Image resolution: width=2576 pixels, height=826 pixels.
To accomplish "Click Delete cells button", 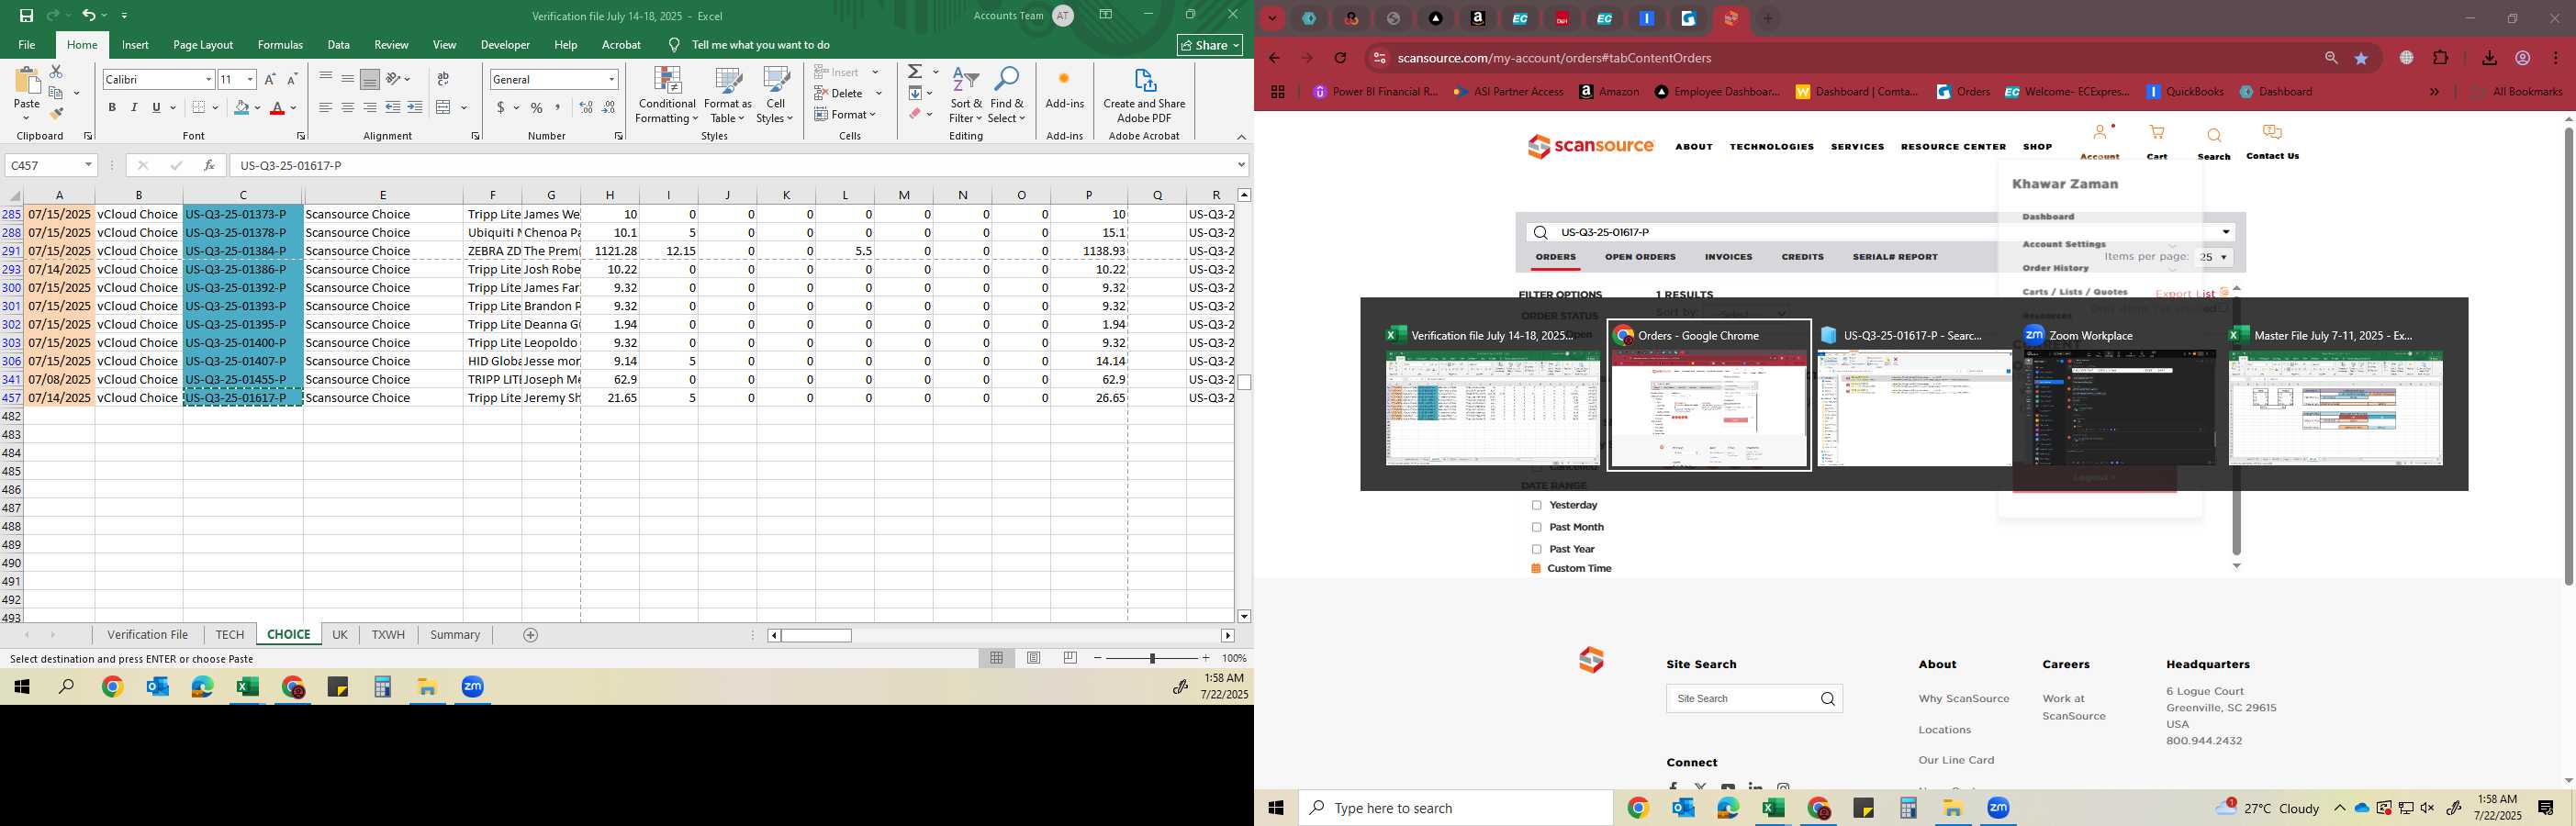I will click(x=839, y=93).
